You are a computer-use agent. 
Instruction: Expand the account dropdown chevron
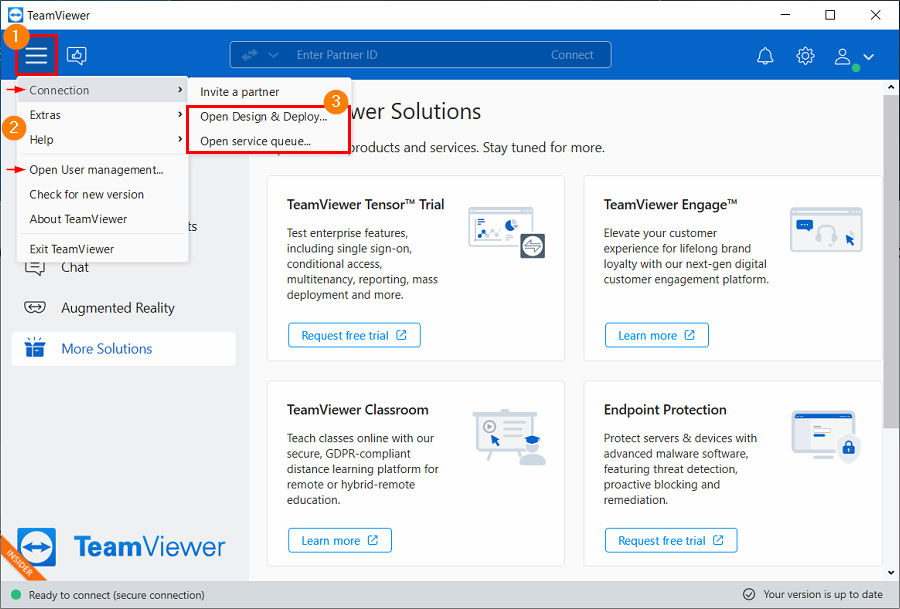[868, 57]
